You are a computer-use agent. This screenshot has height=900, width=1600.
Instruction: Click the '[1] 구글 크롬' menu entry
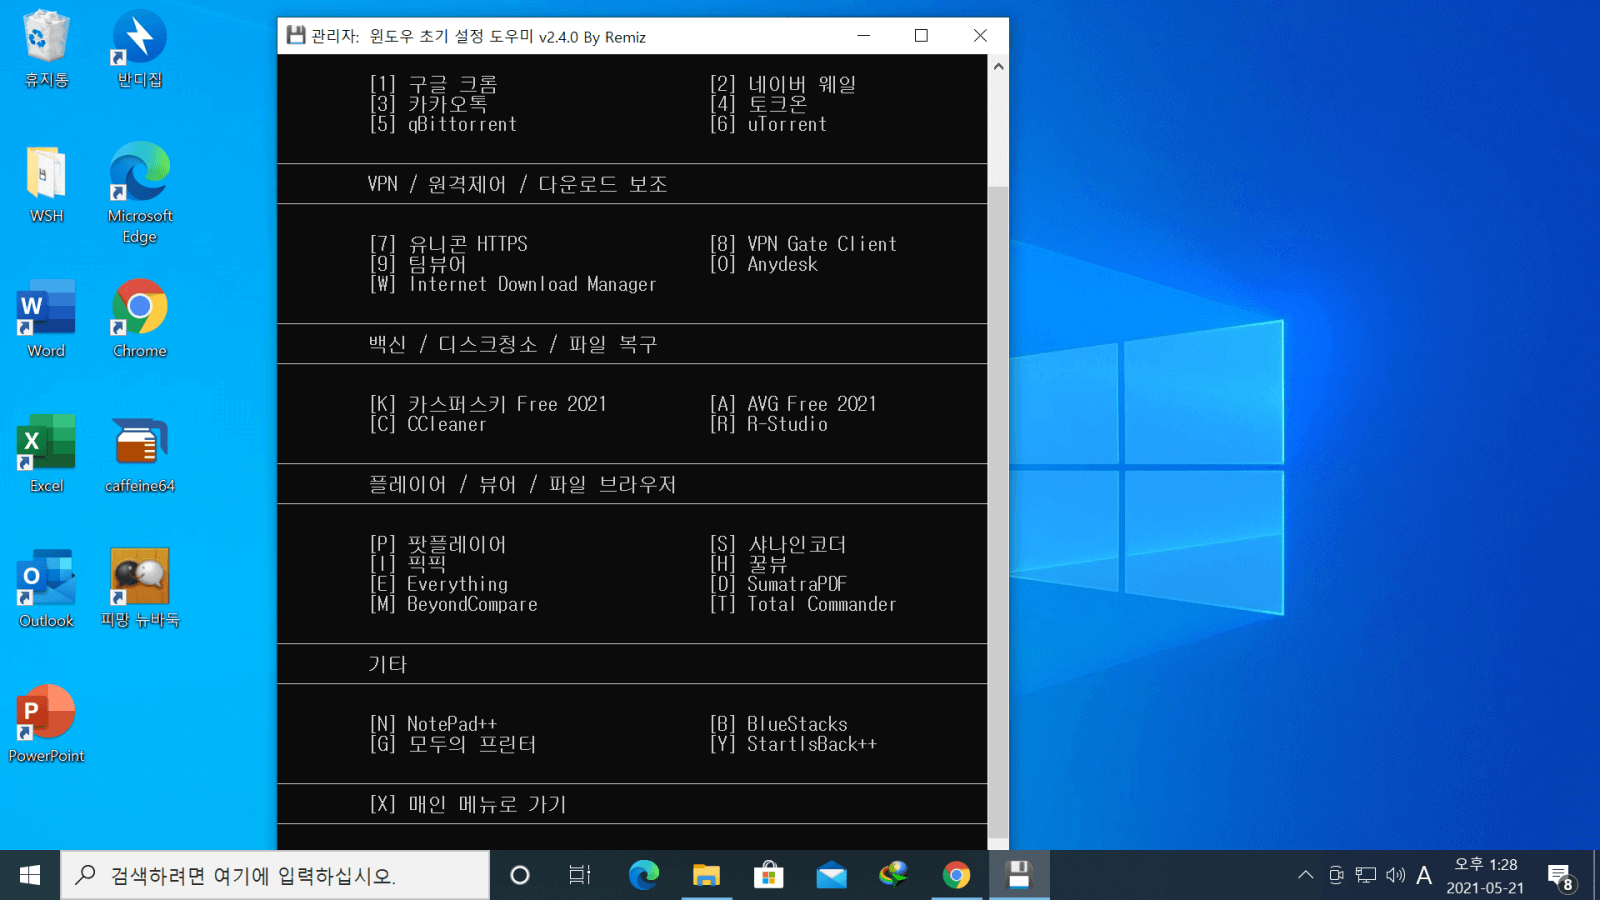[x=433, y=84]
